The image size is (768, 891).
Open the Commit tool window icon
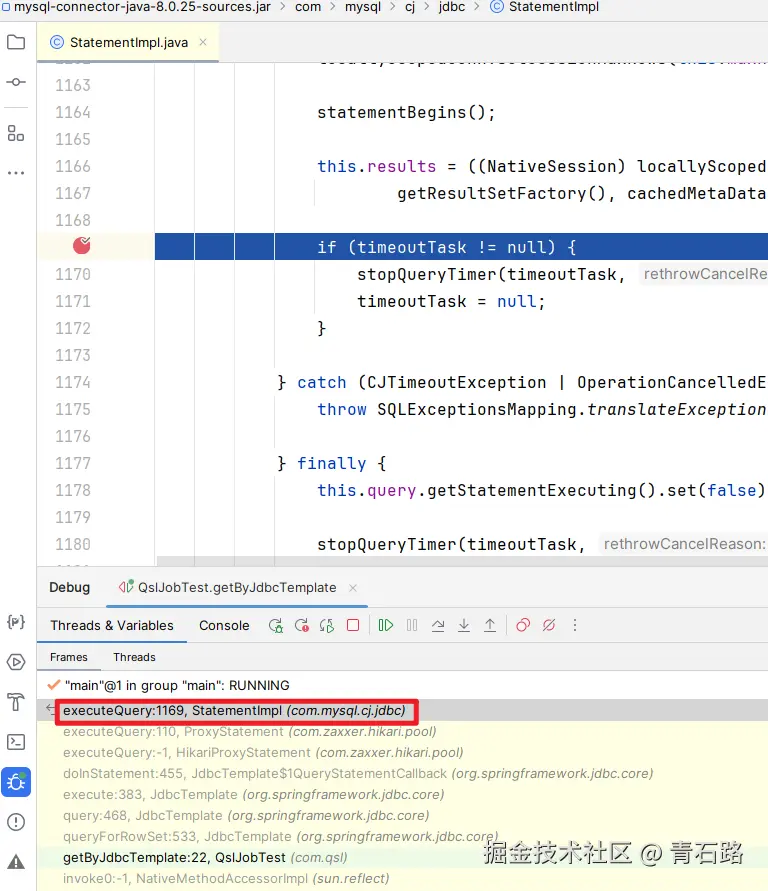(16, 82)
